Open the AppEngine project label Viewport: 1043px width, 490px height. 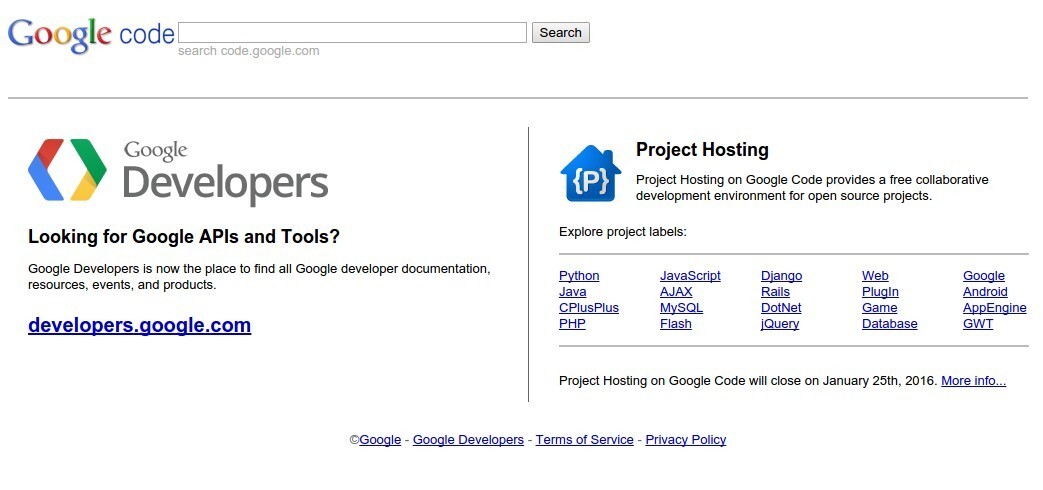coord(995,308)
